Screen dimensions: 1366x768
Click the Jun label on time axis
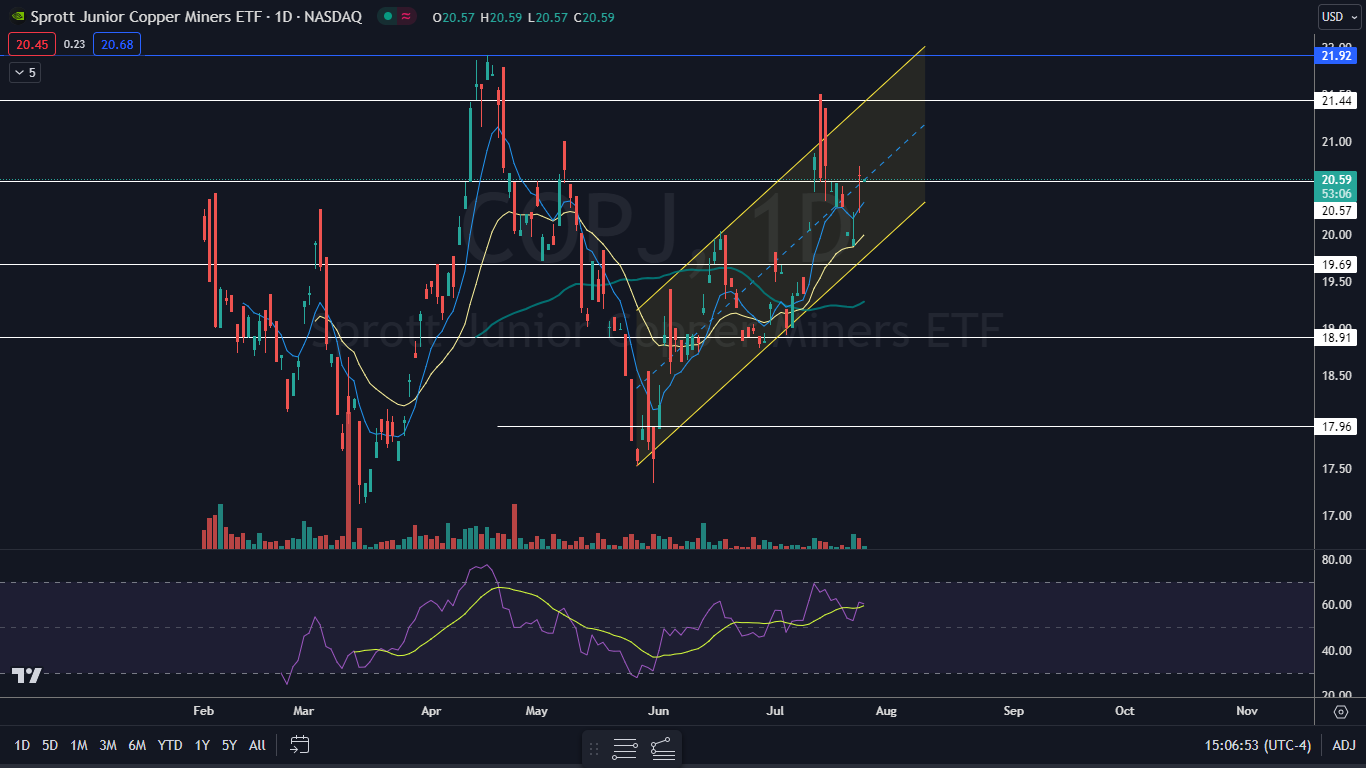[659, 711]
